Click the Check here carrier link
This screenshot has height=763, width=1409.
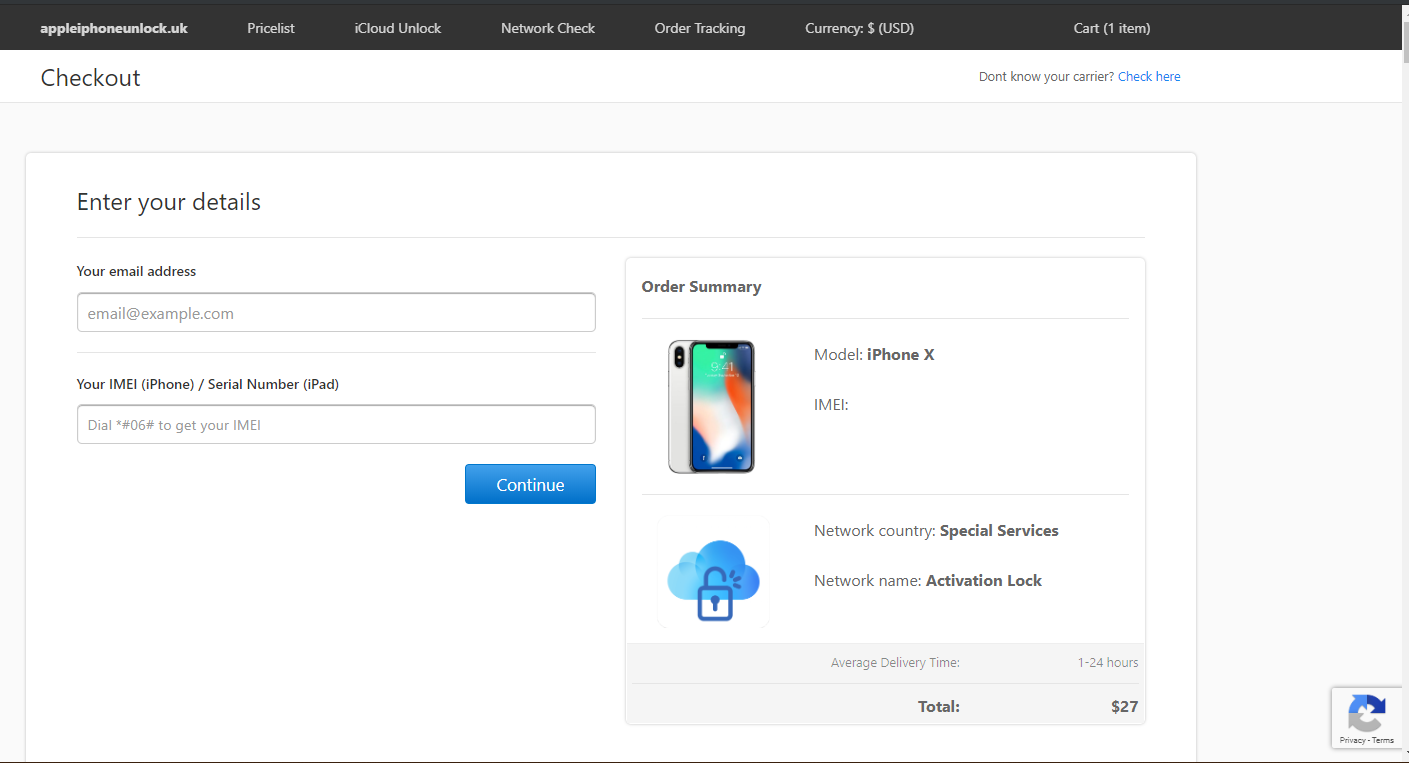coord(1149,76)
